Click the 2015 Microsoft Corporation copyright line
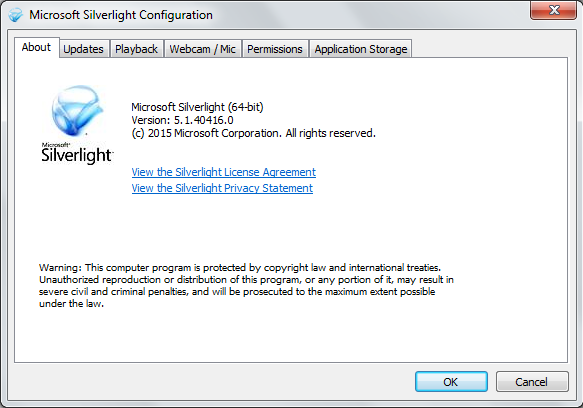The image size is (583, 408). pyautogui.click(x=254, y=133)
